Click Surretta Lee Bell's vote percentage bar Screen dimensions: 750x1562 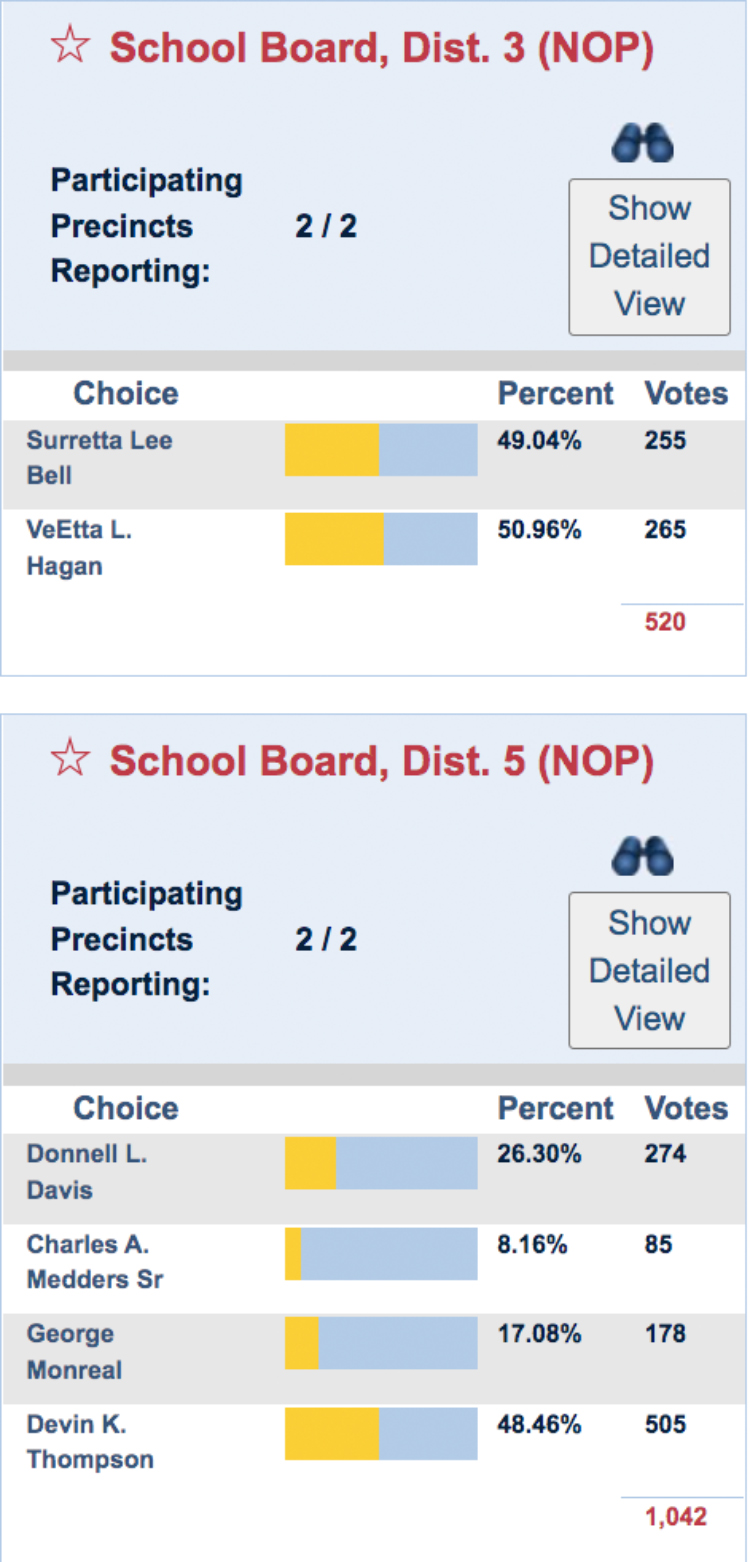click(x=381, y=449)
